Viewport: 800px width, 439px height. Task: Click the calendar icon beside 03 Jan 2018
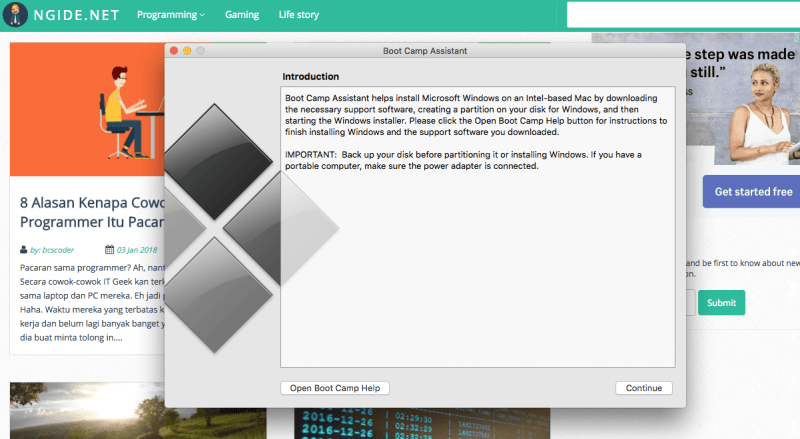tap(109, 250)
